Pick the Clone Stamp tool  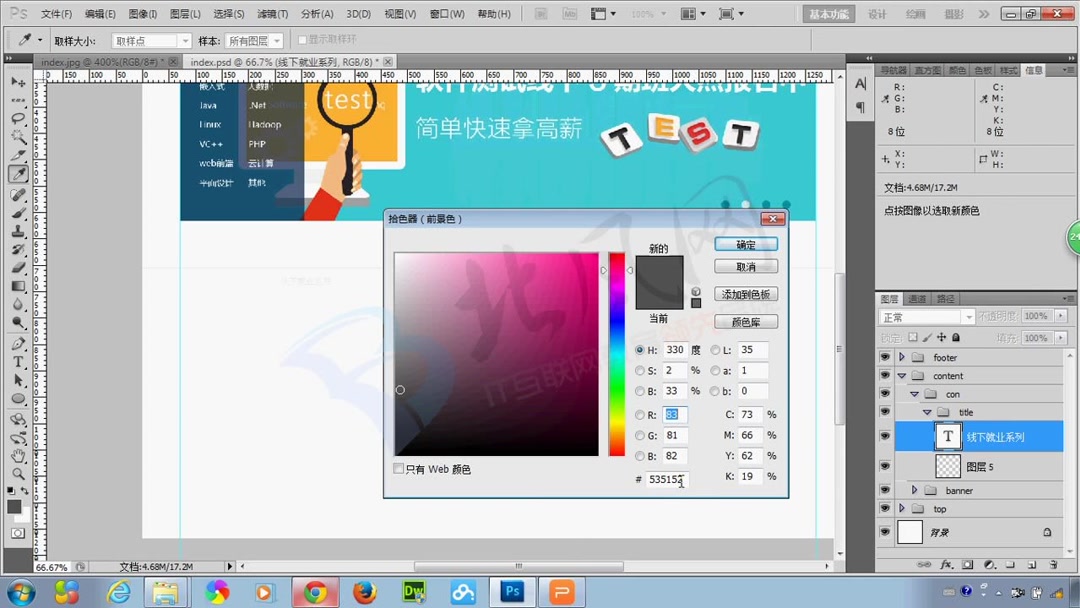pos(18,228)
